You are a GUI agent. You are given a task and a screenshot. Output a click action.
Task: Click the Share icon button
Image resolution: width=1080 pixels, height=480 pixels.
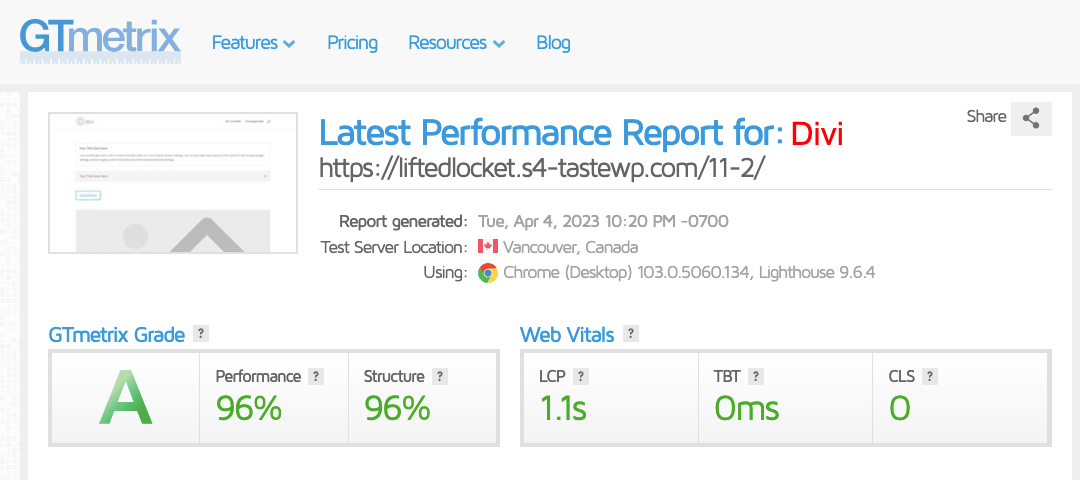click(1031, 118)
